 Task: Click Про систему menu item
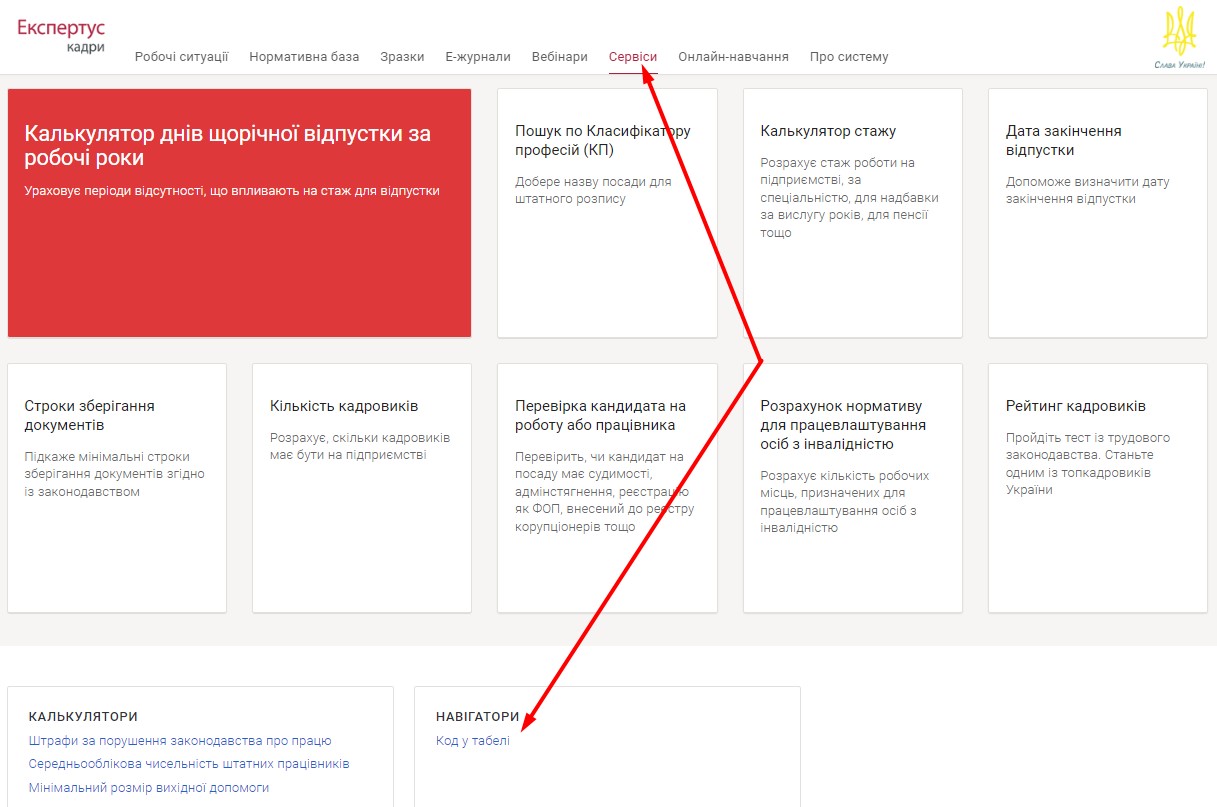click(x=849, y=57)
